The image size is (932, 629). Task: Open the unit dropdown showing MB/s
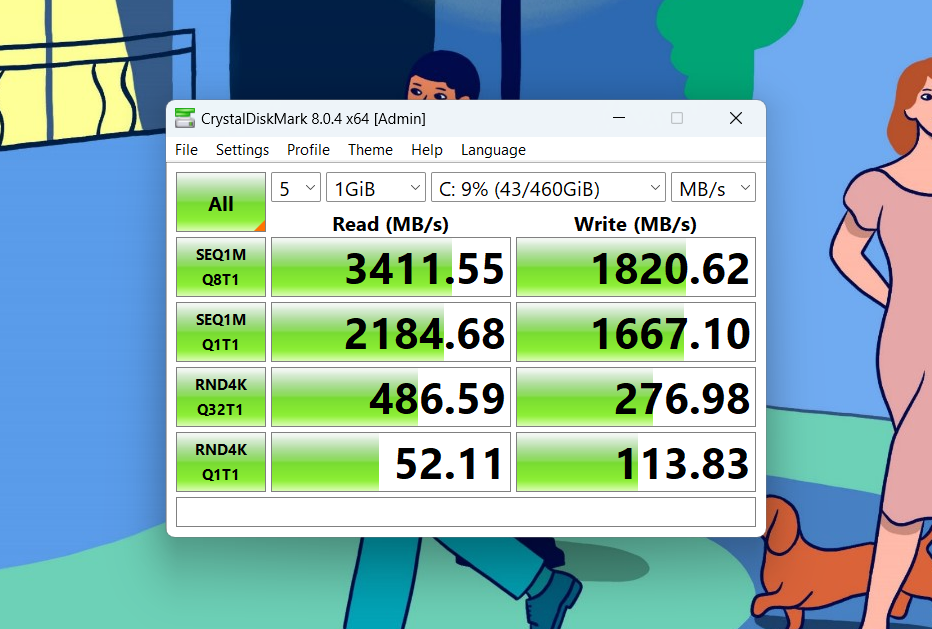[x=713, y=188]
